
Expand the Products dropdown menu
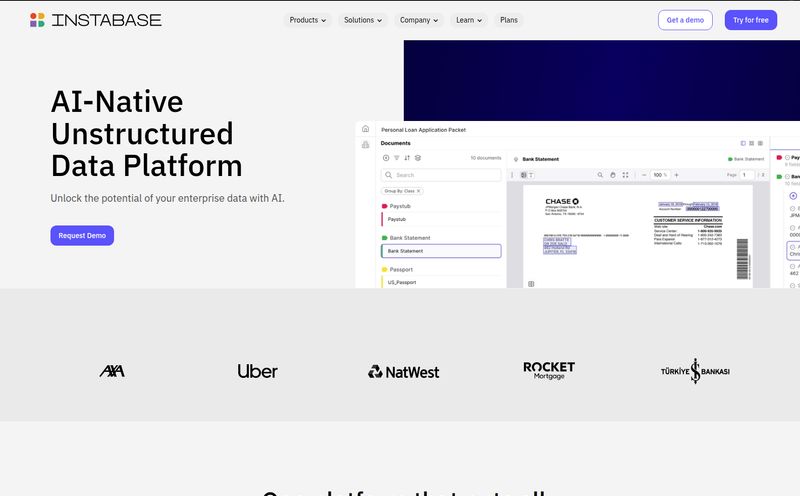point(308,20)
